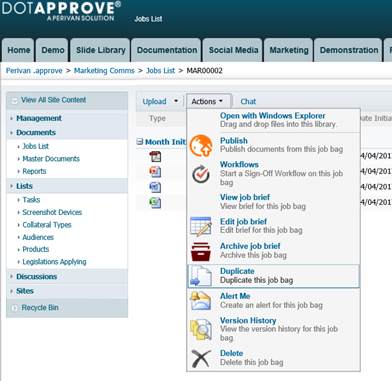Go to Marketing Comms breadcrumb
This screenshot has height=381, width=392.
click(x=104, y=71)
